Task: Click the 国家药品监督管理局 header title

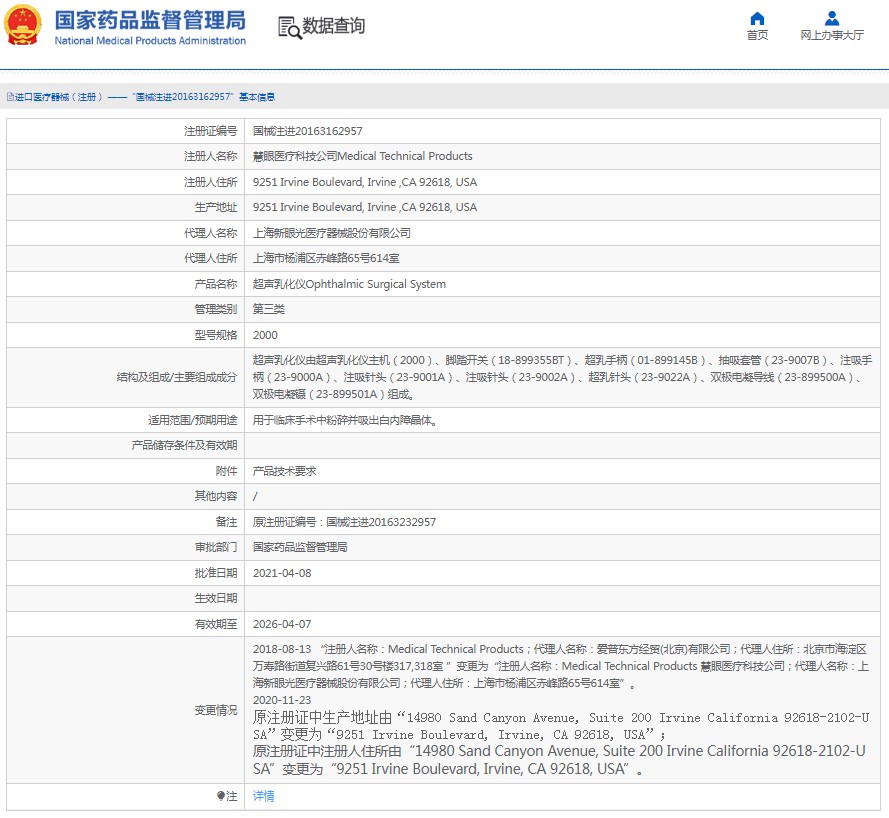Action: pyautogui.click(x=150, y=20)
